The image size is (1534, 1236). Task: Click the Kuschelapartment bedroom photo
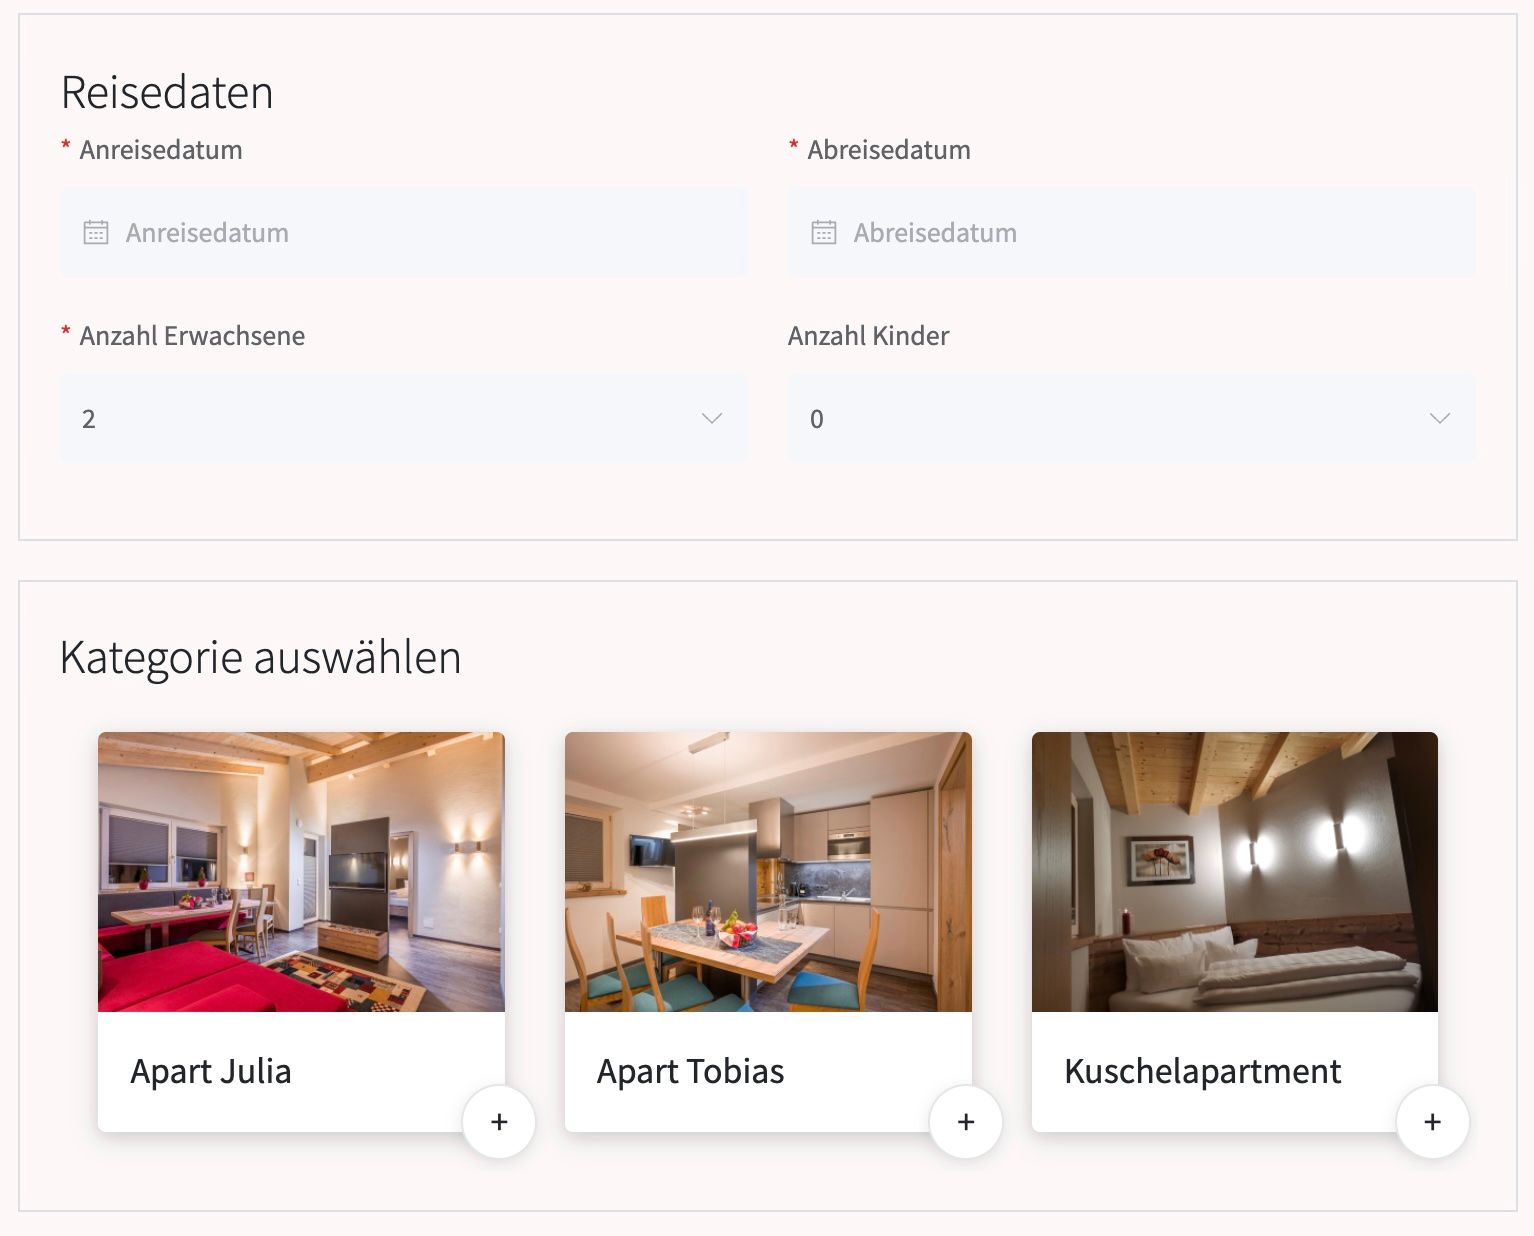(1234, 870)
